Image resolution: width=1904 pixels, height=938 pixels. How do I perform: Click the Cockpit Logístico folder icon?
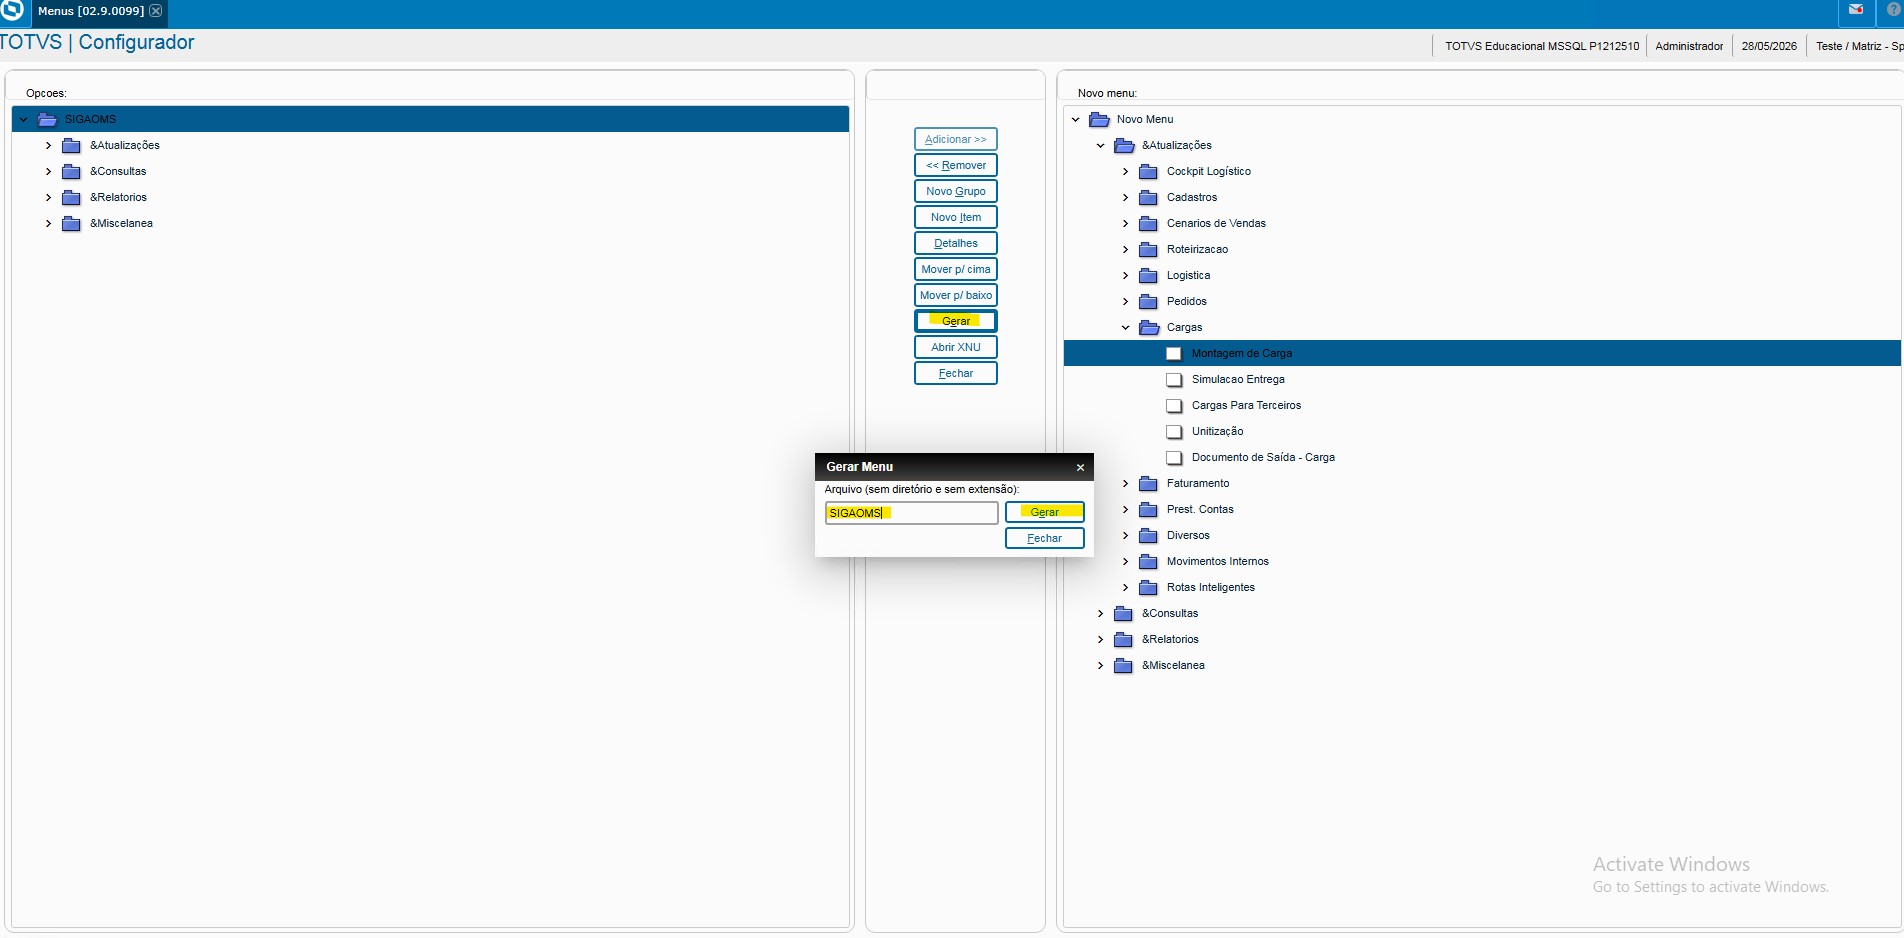1149,171
